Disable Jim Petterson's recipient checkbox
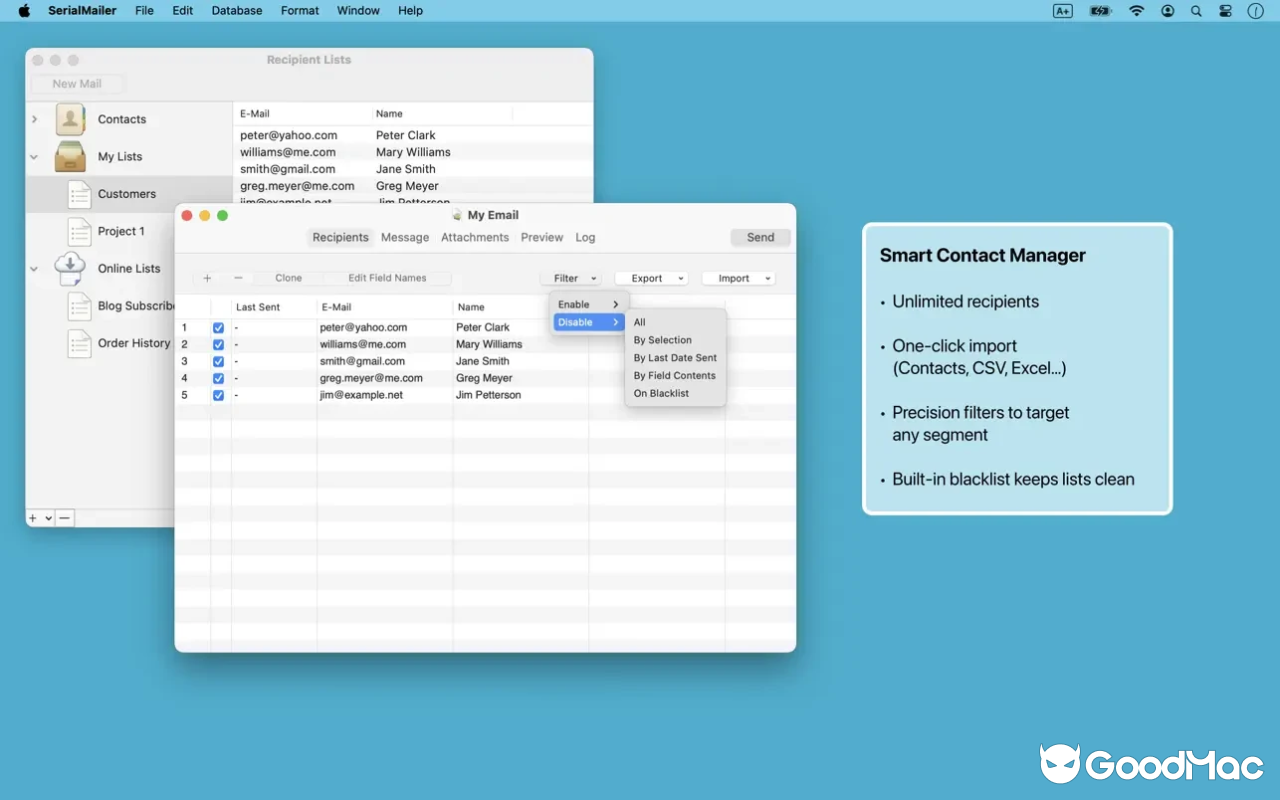The height and width of the screenshot is (800, 1280). click(218, 395)
